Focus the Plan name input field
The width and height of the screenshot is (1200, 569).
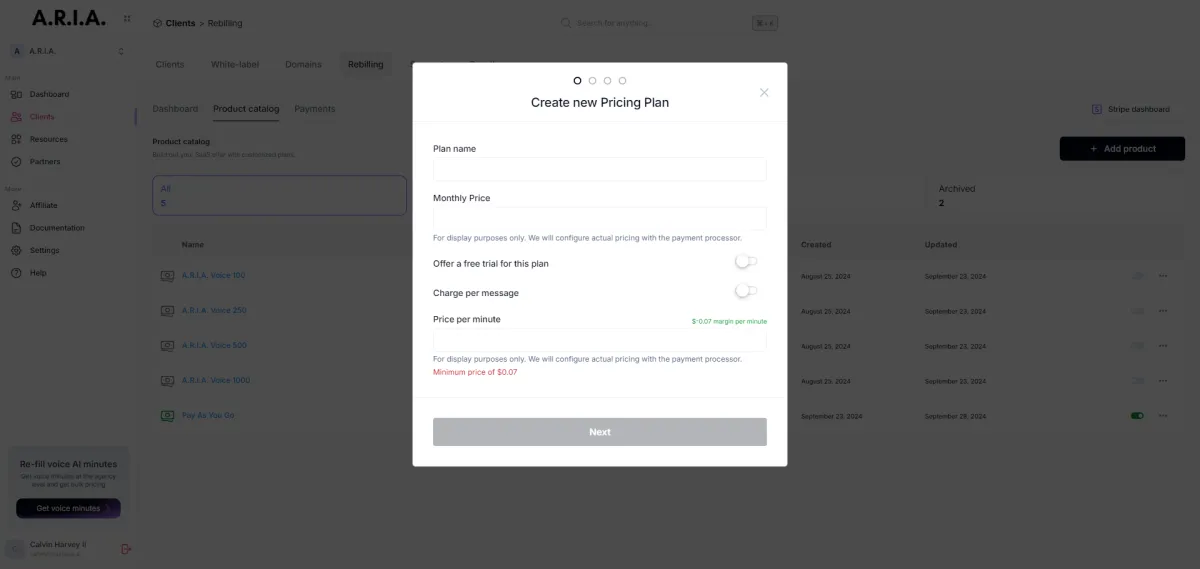(600, 169)
